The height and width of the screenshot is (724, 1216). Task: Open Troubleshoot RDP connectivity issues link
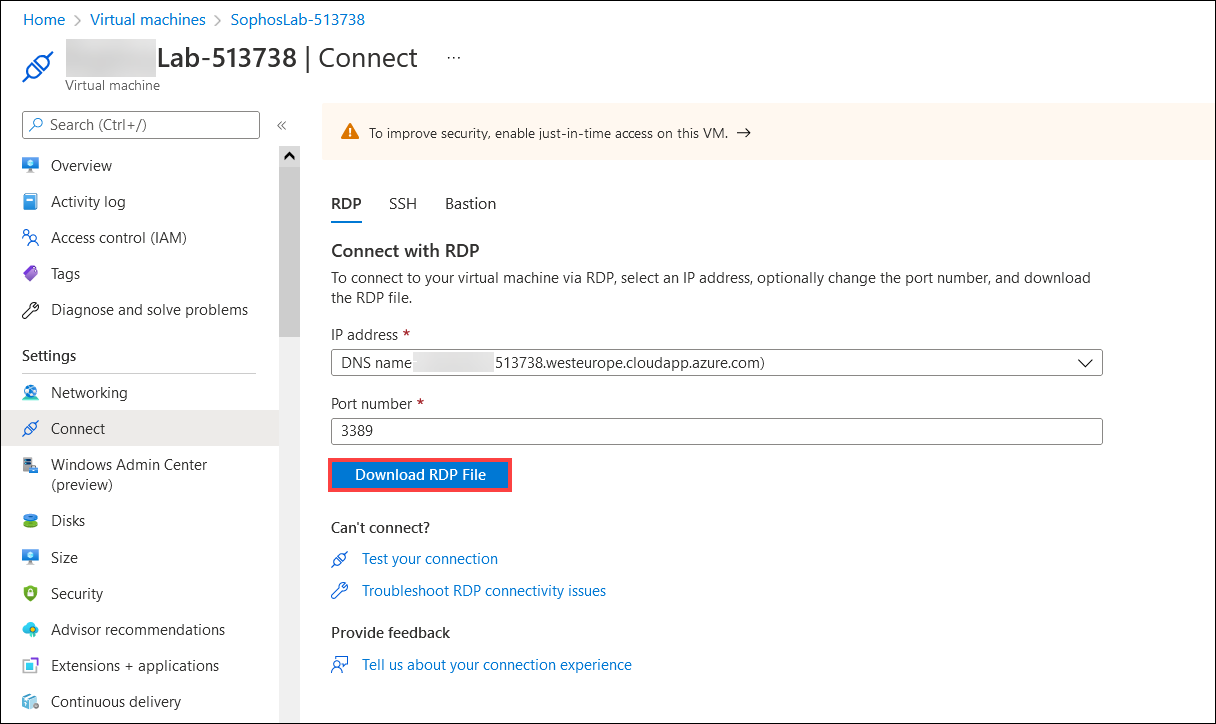[x=484, y=591]
